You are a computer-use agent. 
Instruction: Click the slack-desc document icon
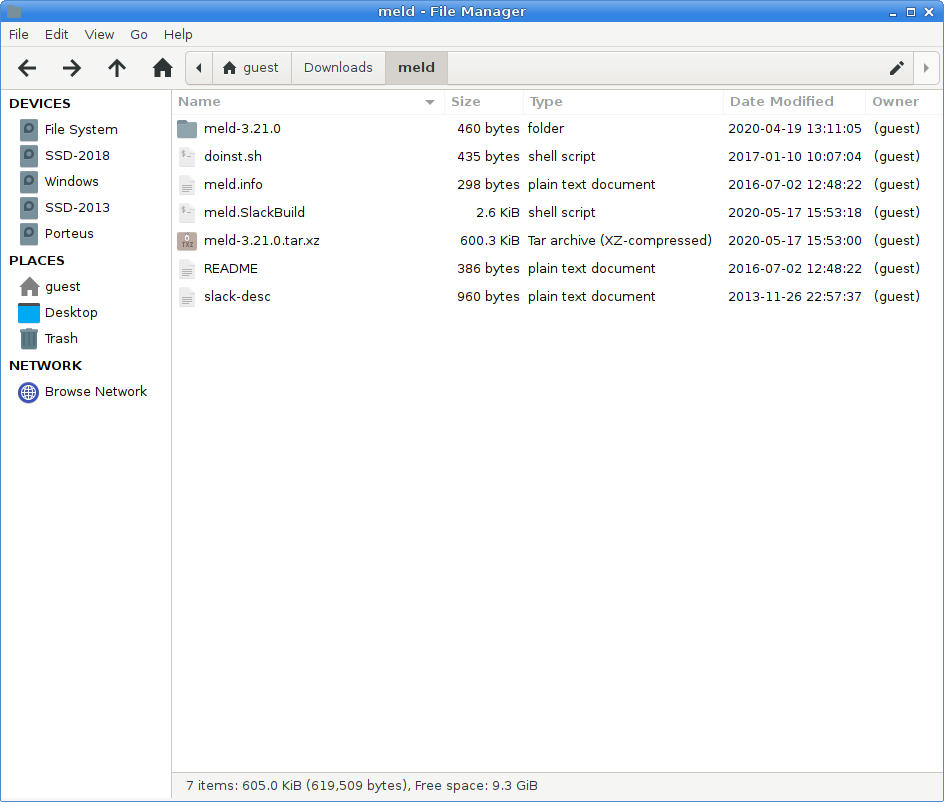pyautogui.click(x=187, y=297)
